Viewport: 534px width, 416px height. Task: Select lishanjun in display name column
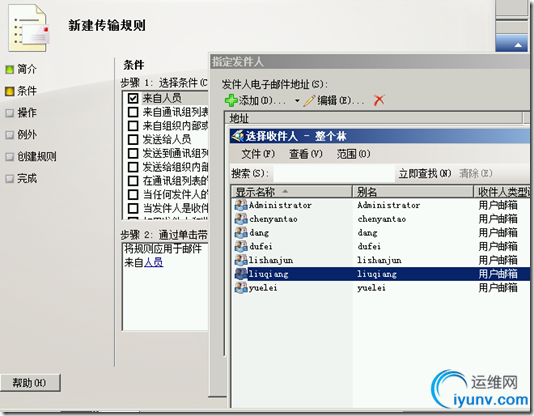click(x=271, y=260)
